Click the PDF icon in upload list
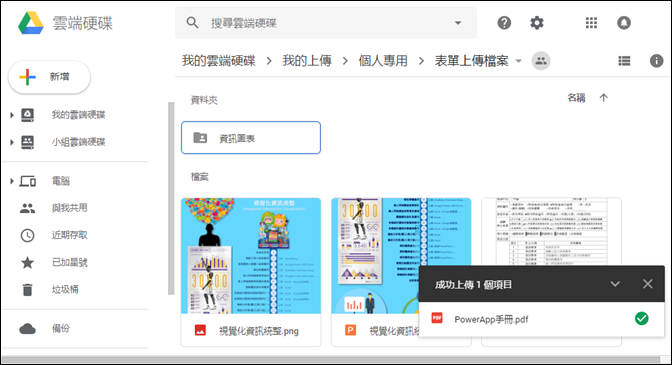Screen dimensions: 672x365 437,318
